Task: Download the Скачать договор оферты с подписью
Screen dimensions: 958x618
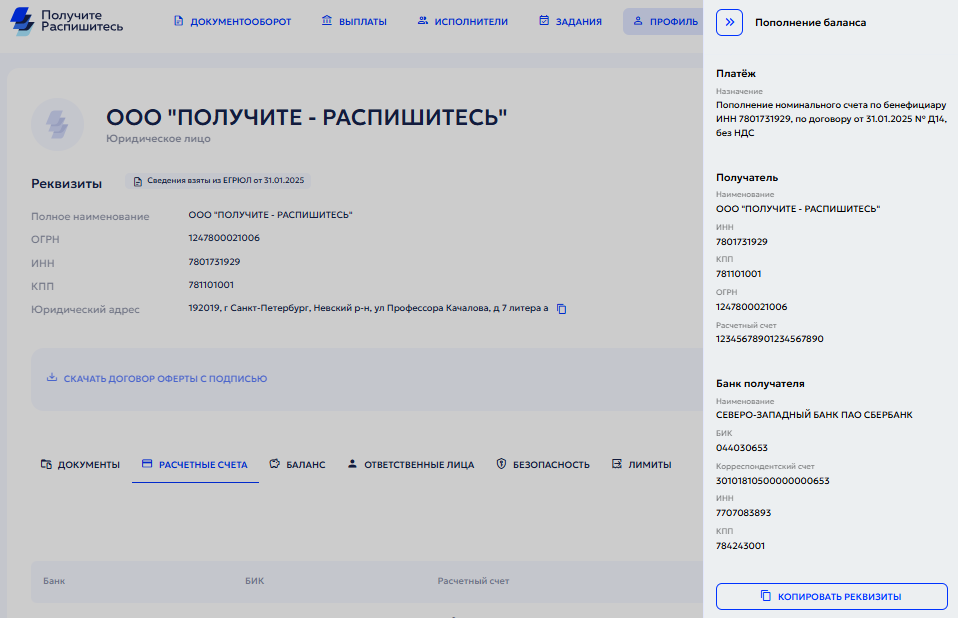Action: (157, 379)
